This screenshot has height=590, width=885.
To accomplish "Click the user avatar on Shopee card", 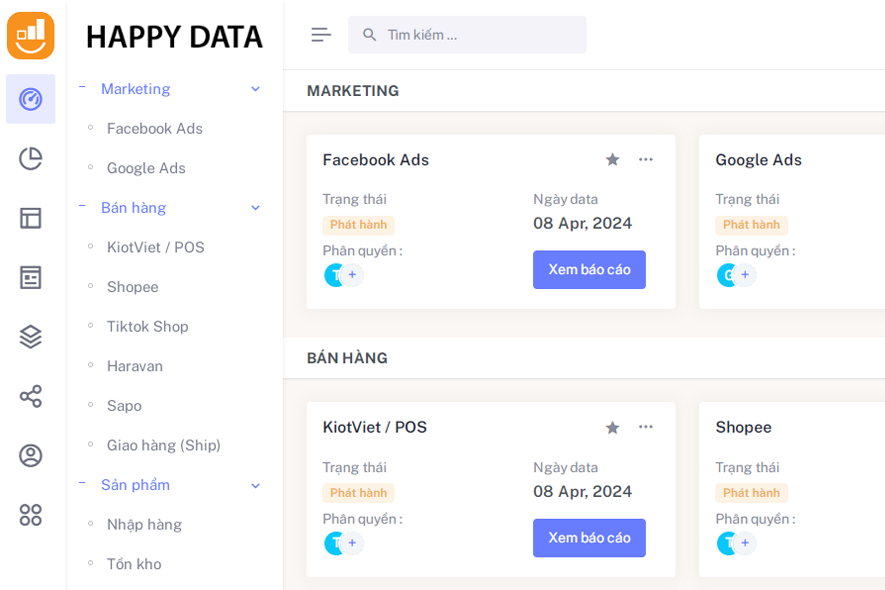I will 726,543.
